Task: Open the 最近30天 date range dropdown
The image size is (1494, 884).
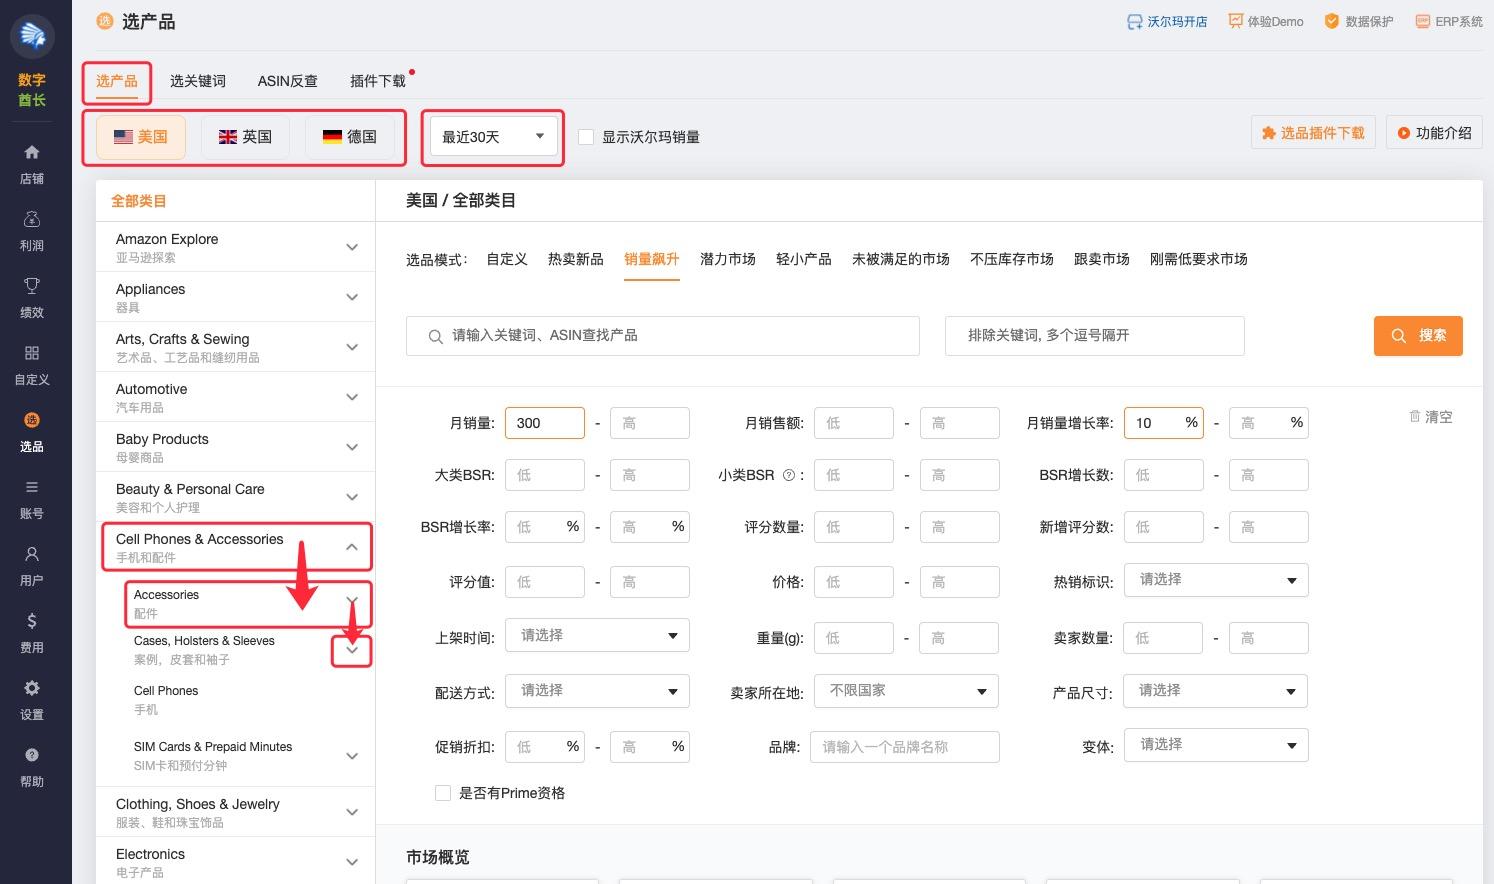Action: tap(491, 136)
